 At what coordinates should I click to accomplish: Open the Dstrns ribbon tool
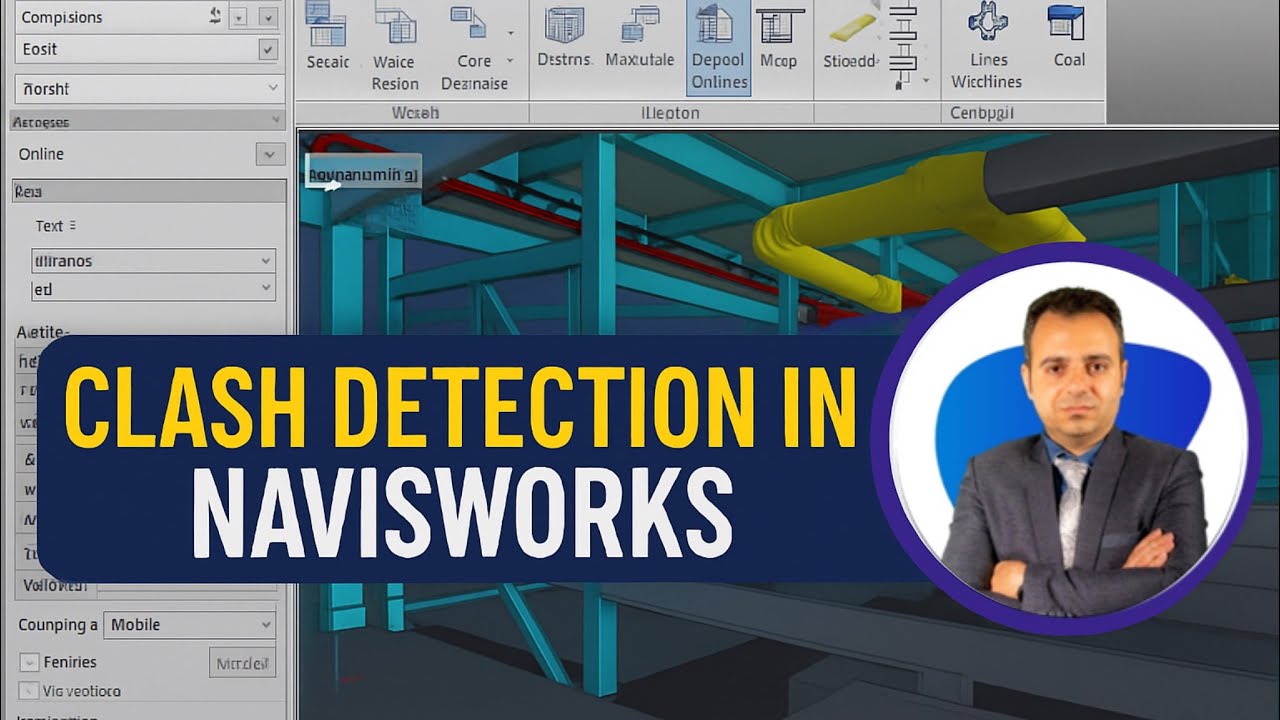pos(565,38)
